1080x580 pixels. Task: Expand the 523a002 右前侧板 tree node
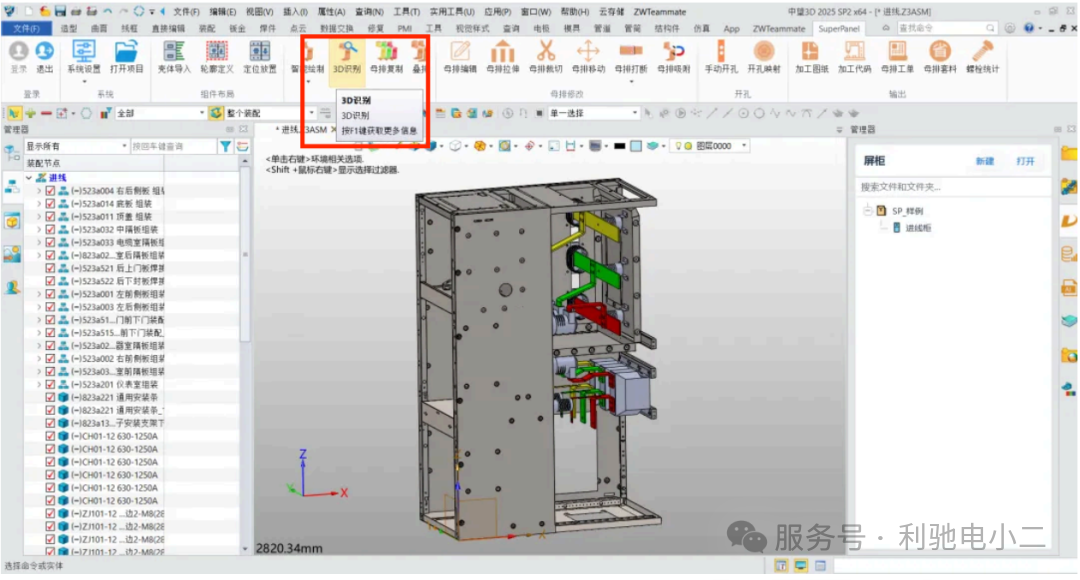pos(39,358)
